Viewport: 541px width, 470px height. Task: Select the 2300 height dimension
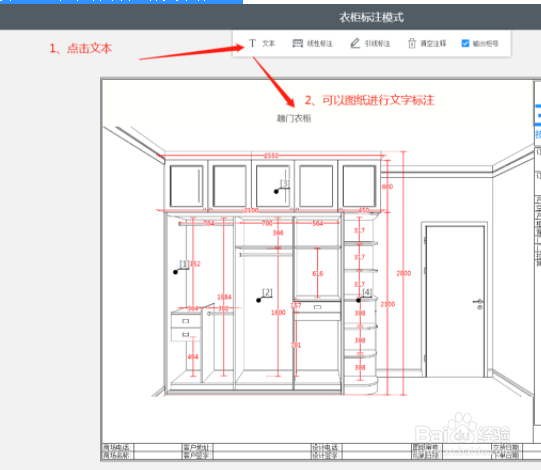pos(388,304)
